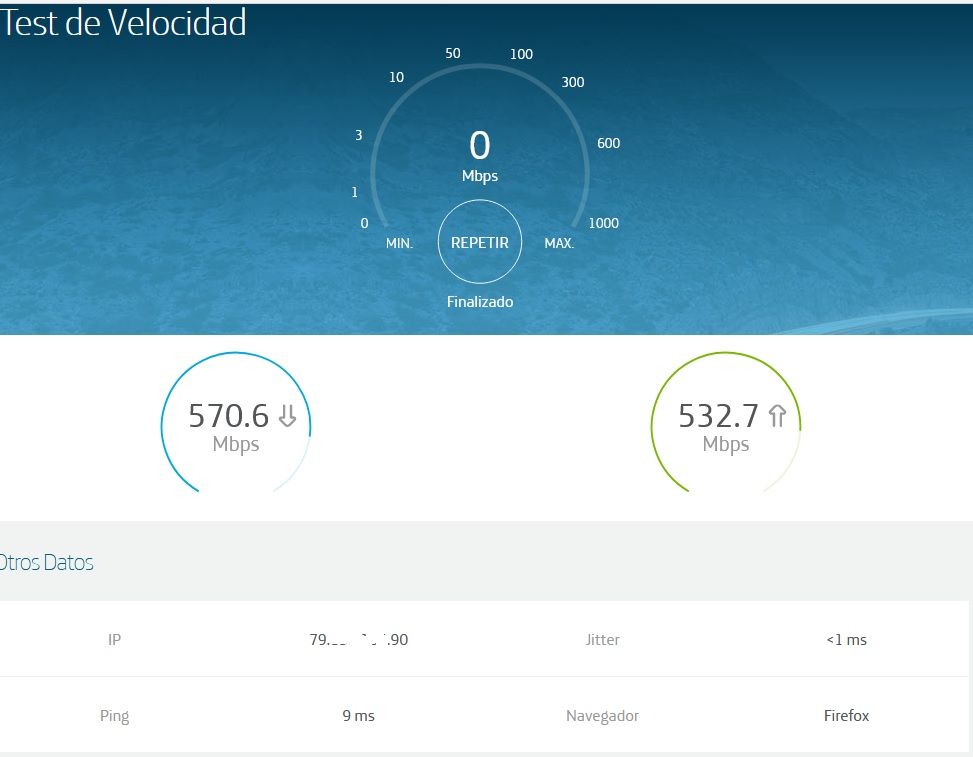Click the upload arrow icon beside 532.7
The image size is (973, 757).
776,416
